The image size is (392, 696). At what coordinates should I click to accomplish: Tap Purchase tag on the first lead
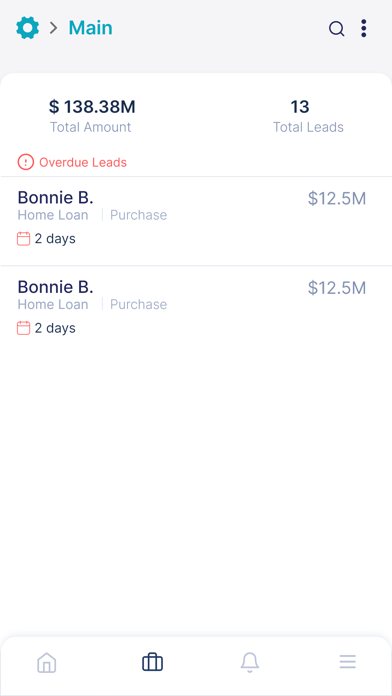[x=139, y=215]
